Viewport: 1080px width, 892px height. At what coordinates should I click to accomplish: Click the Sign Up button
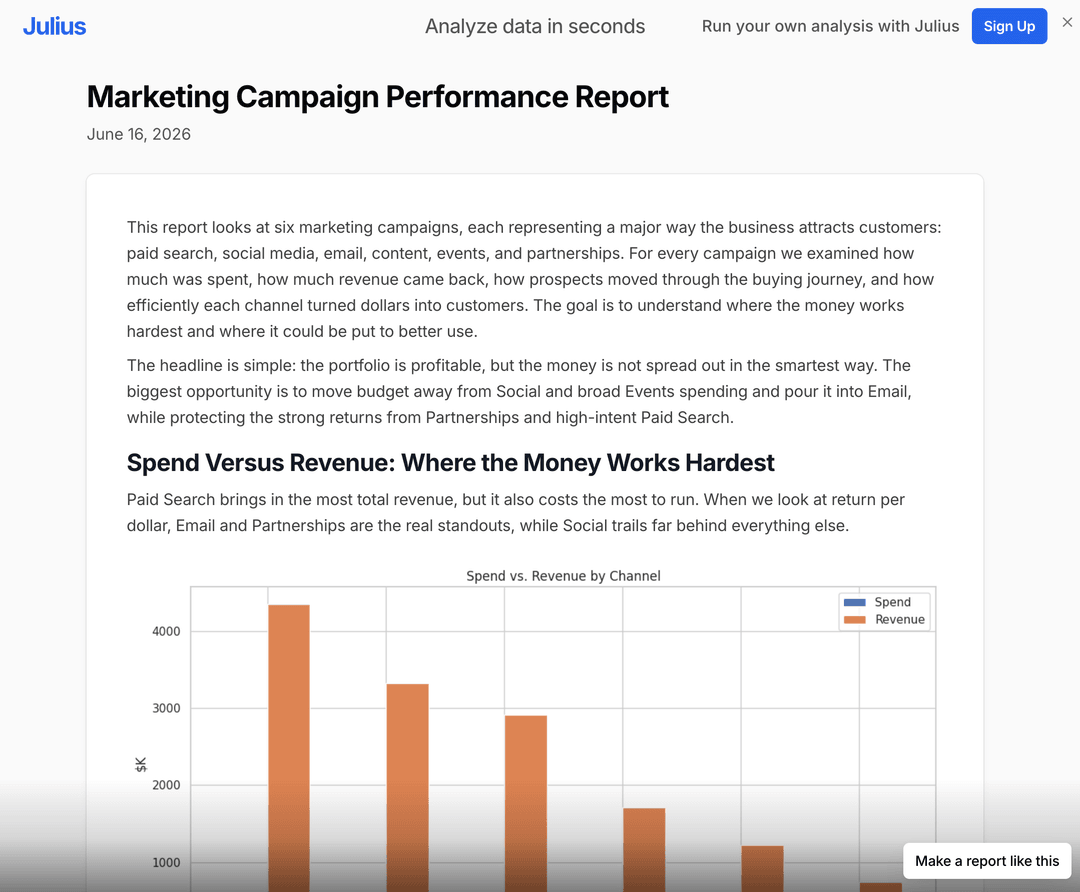[x=1009, y=26]
